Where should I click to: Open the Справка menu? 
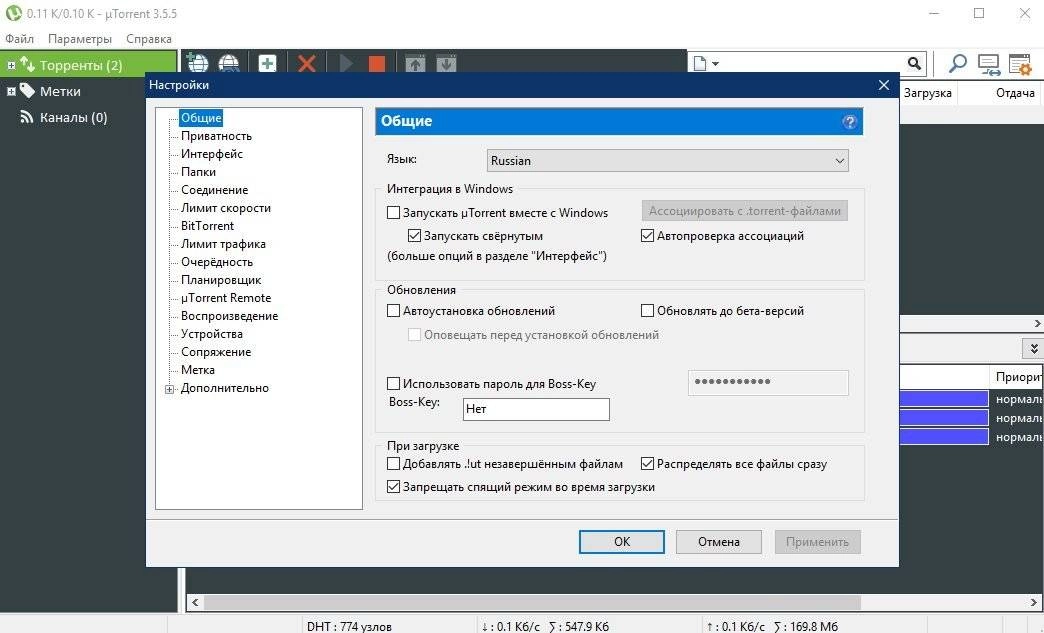pos(148,39)
